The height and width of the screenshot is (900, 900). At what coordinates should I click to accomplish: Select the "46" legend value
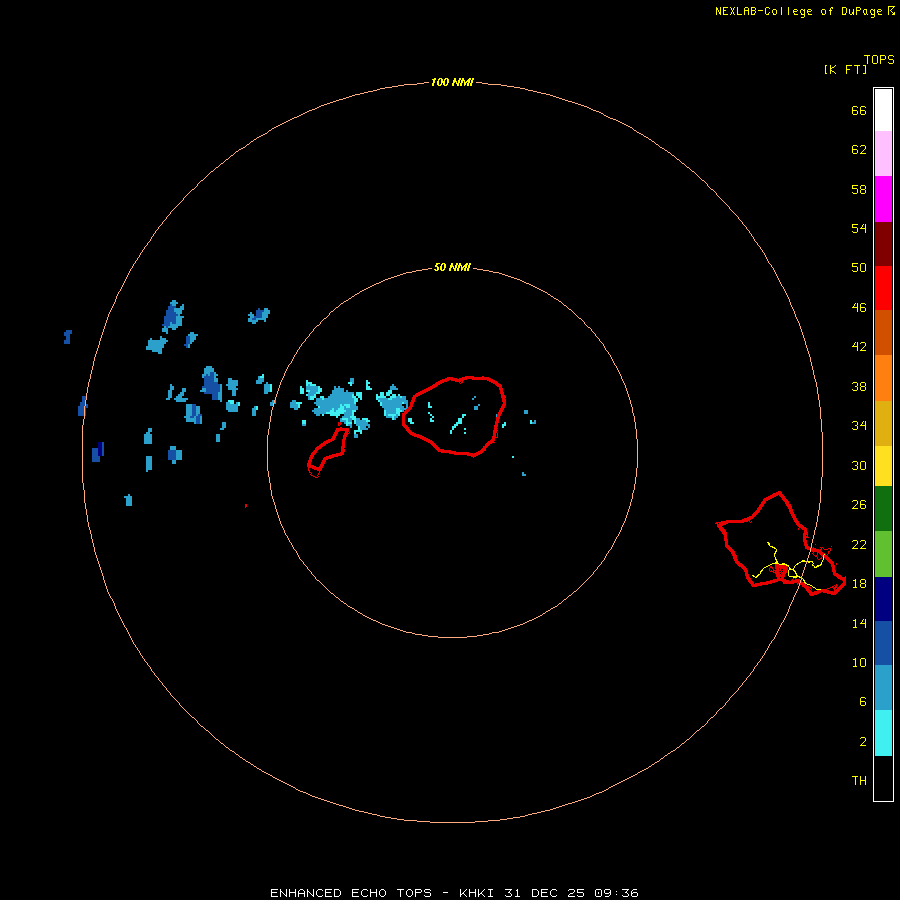(859, 308)
